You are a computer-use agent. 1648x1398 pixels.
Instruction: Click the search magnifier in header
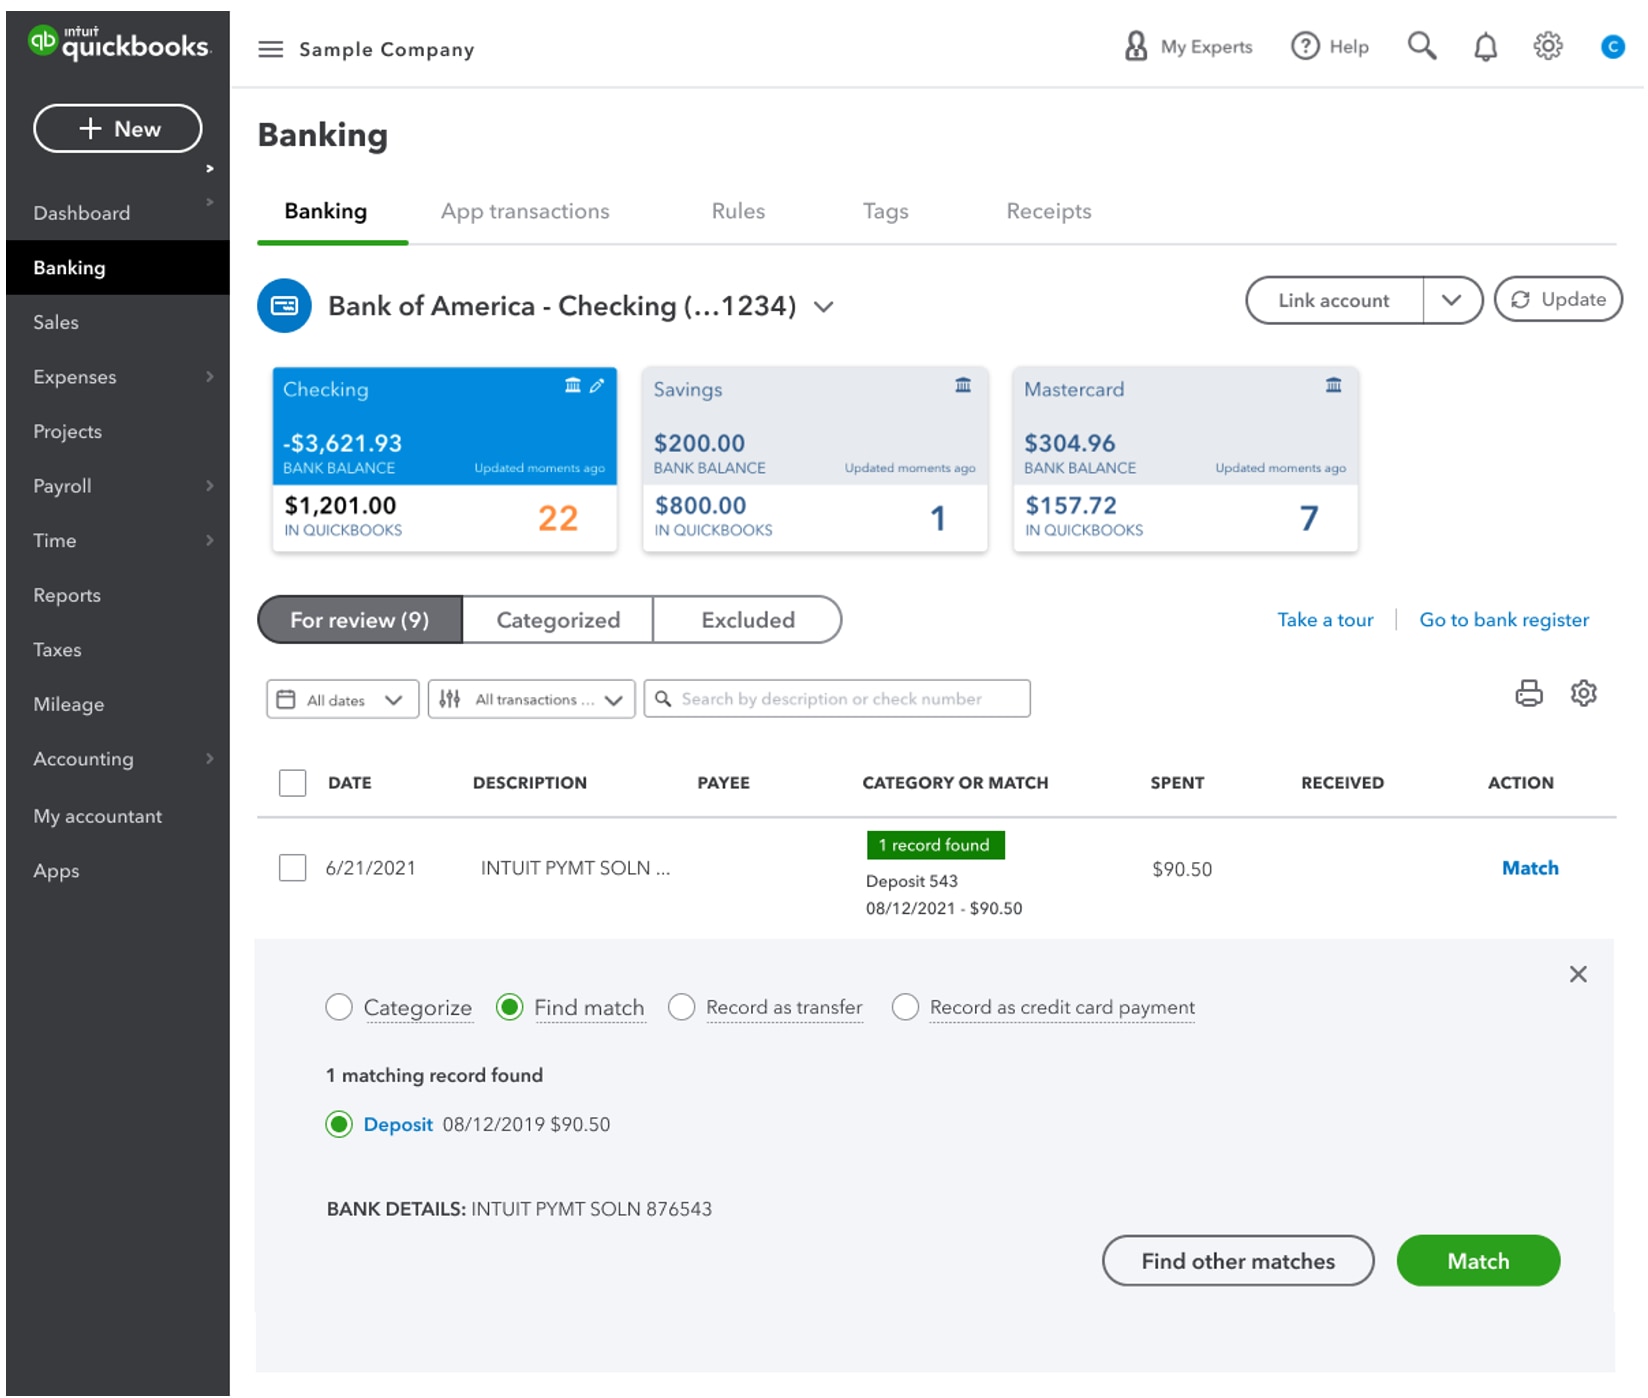(1421, 46)
